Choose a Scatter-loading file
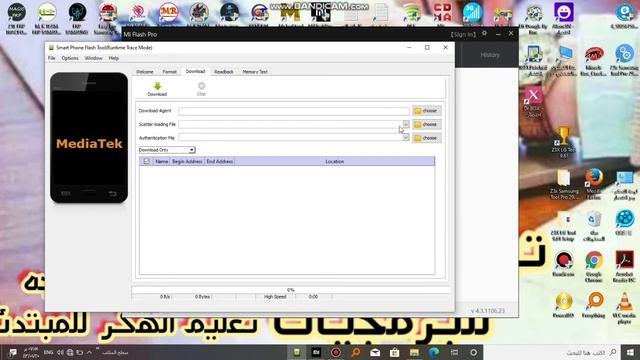This screenshot has height=360, width=640. pos(427,124)
